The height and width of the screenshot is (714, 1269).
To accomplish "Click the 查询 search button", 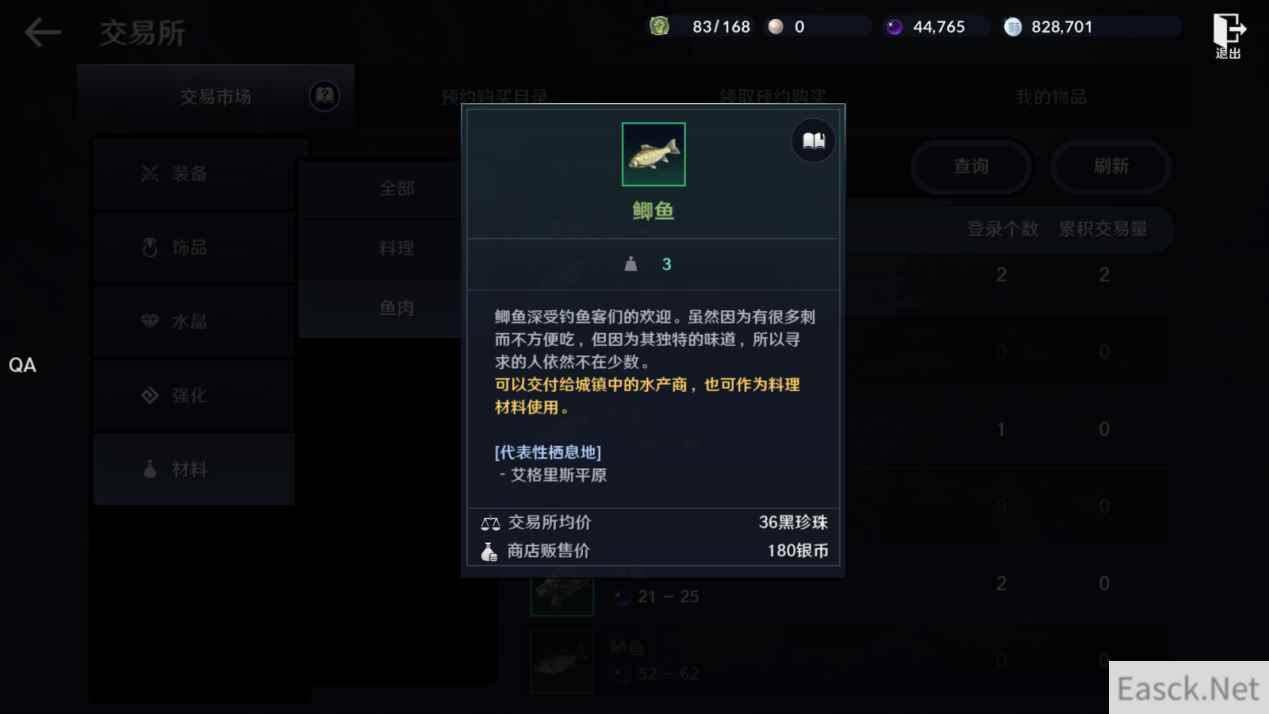I will (971, 166).
